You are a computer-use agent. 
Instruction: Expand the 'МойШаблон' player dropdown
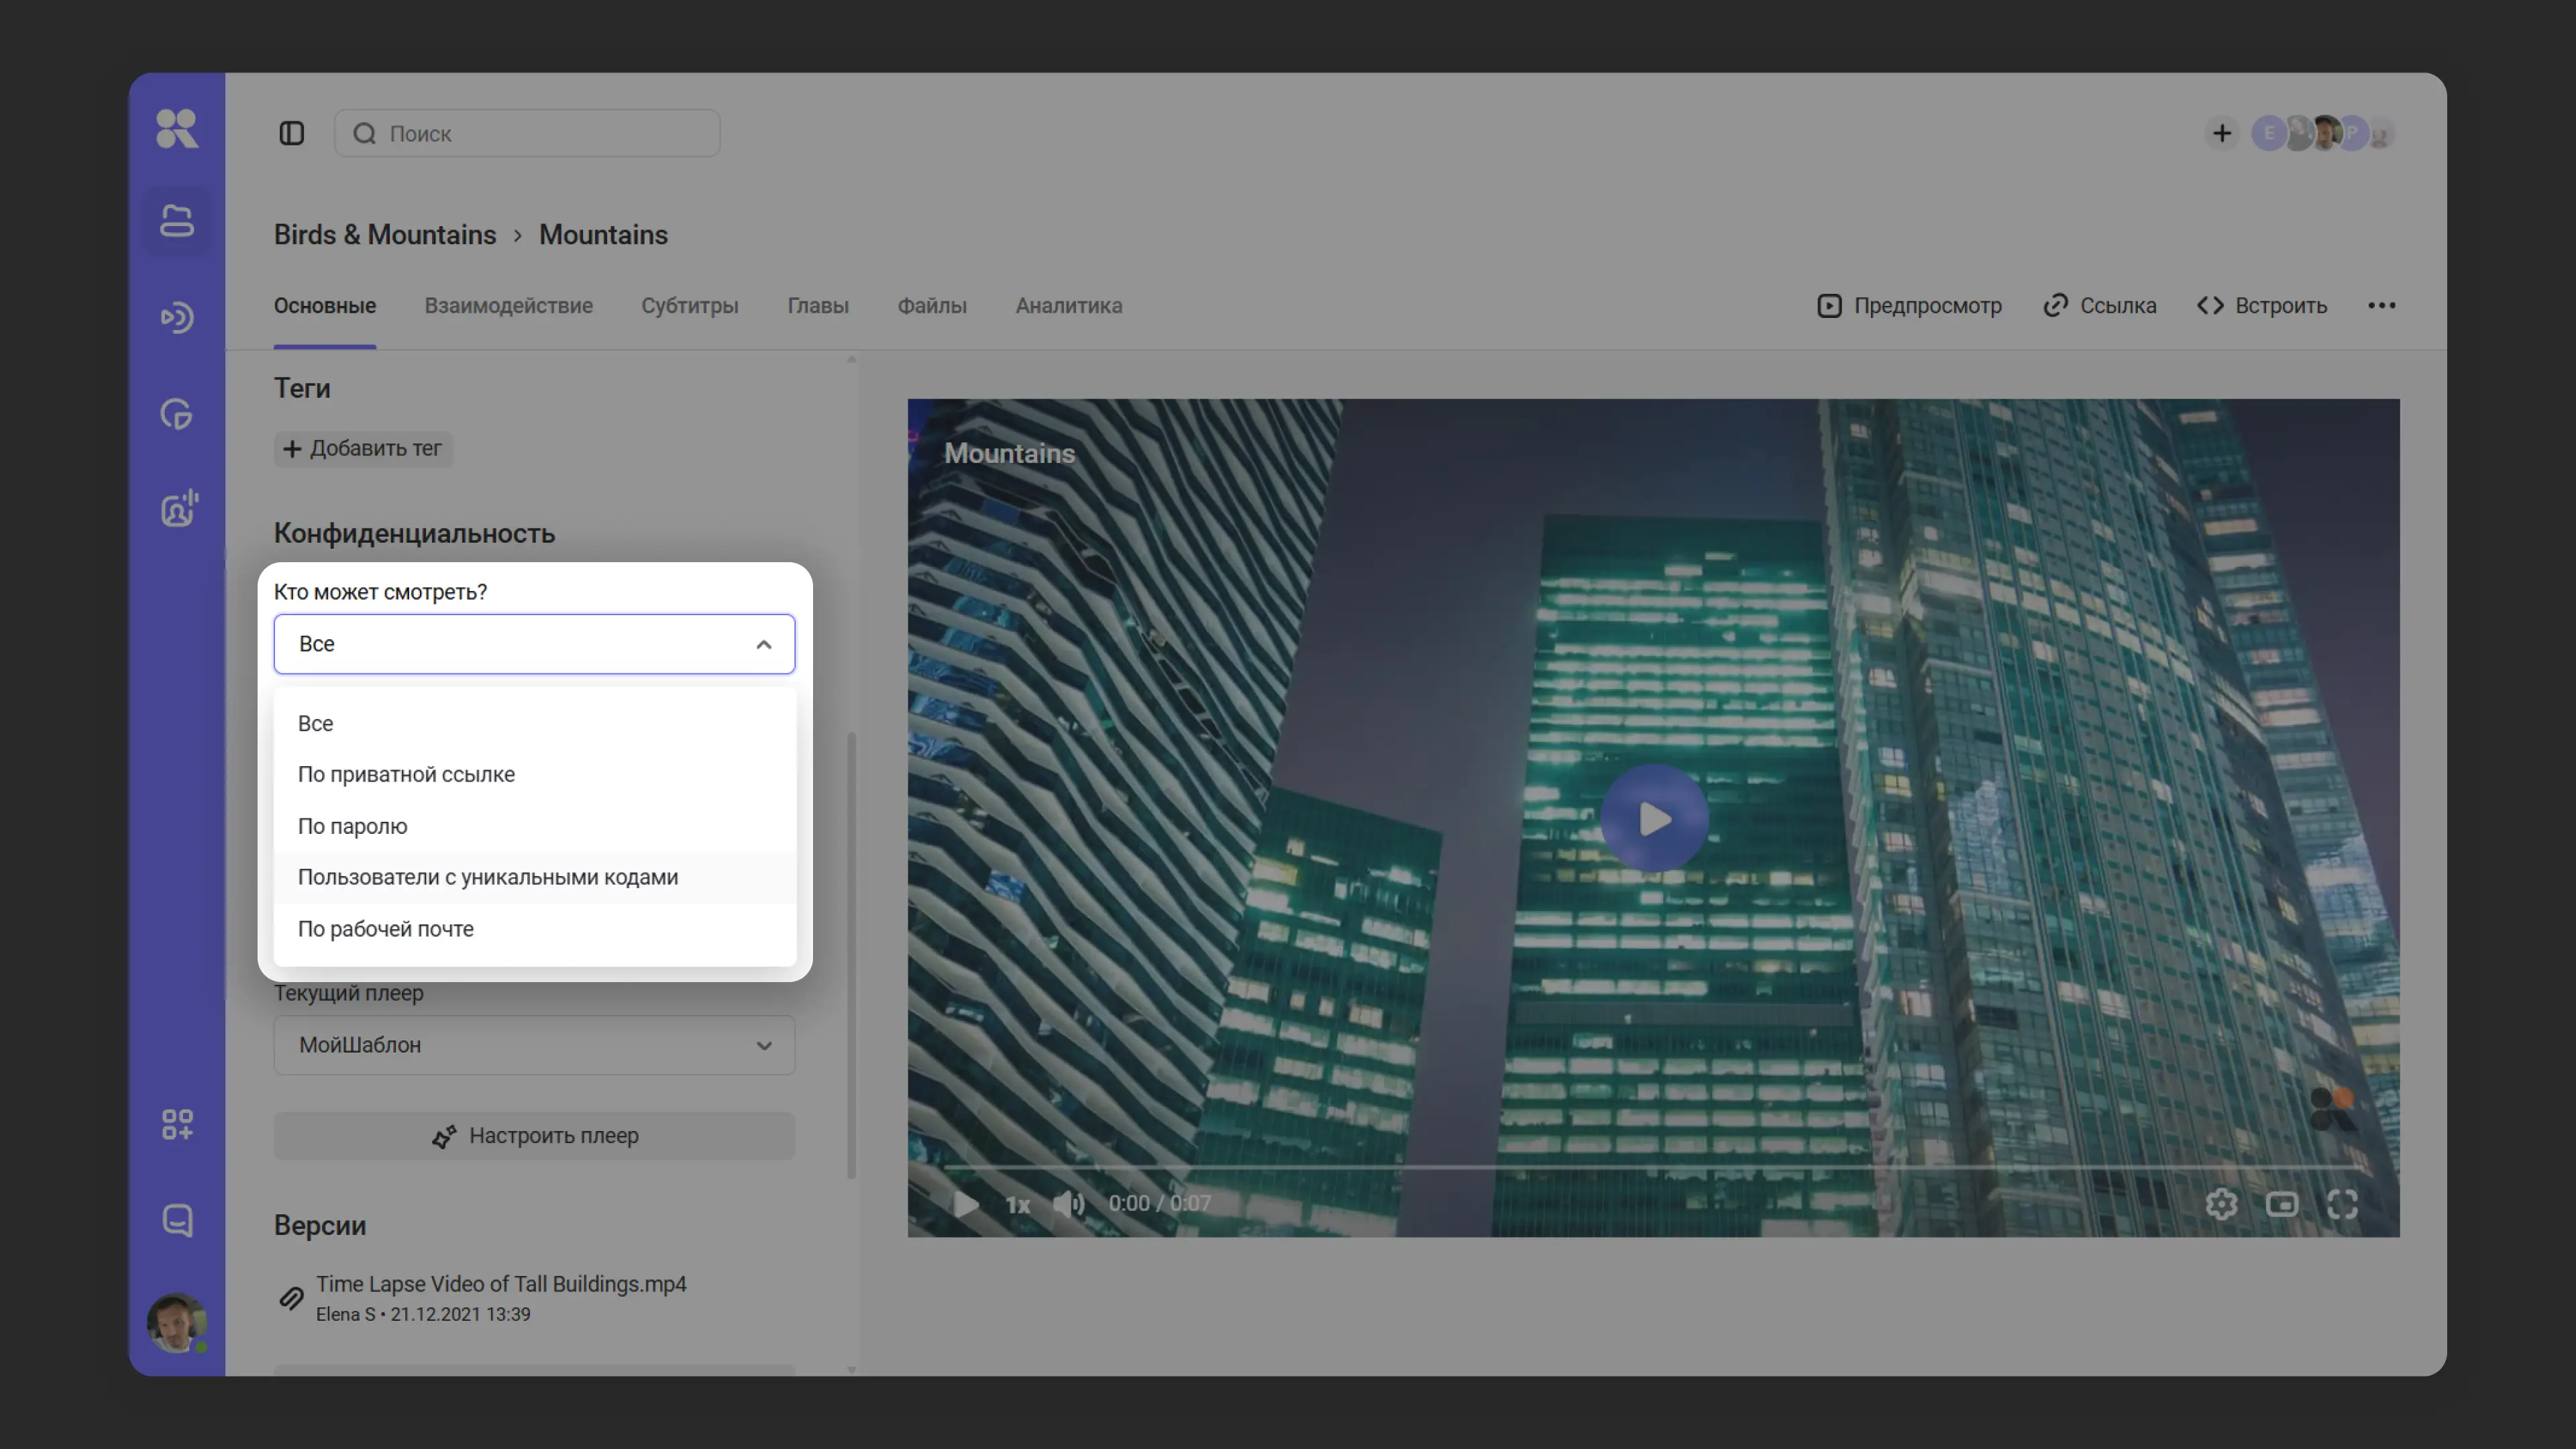[x=534, y=1045]
